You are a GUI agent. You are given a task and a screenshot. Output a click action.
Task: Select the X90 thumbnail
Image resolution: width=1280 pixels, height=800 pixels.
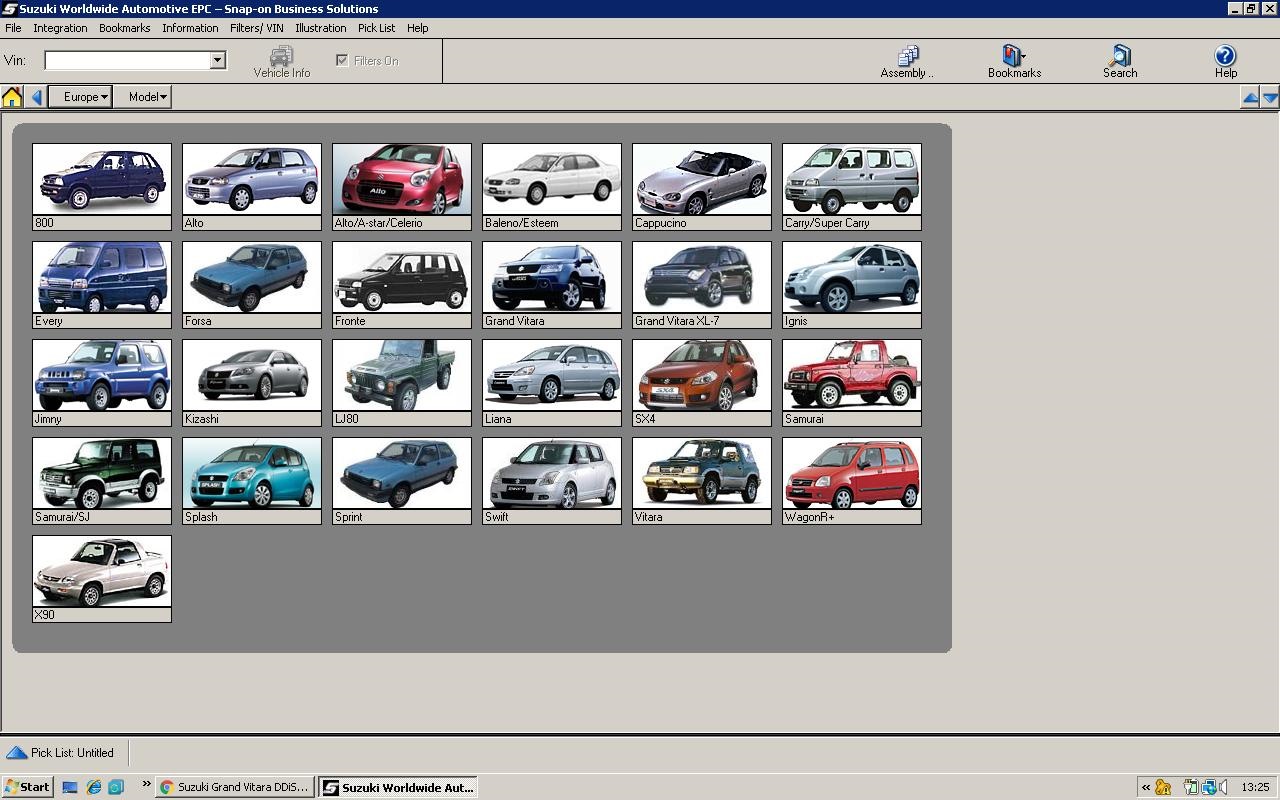tap(102, 579)
